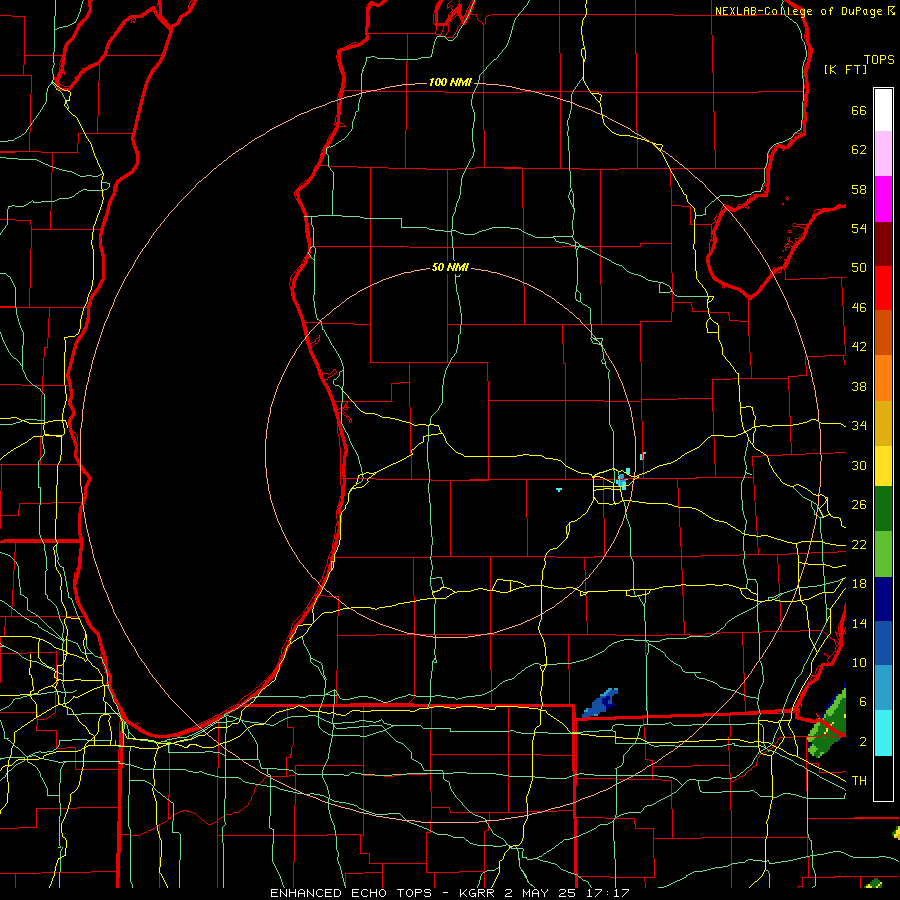Click the (K FT) units label
900x900 pixels.
(x=845, y=69)
